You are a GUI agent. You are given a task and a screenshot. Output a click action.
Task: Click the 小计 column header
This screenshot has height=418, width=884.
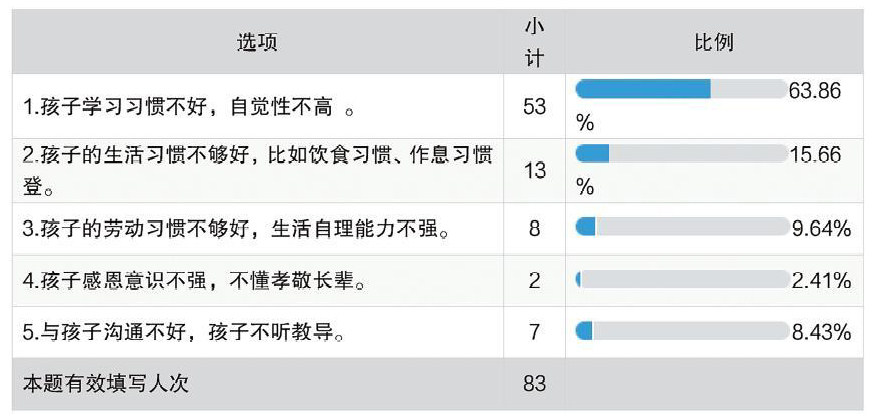click(x=534, y=42)
